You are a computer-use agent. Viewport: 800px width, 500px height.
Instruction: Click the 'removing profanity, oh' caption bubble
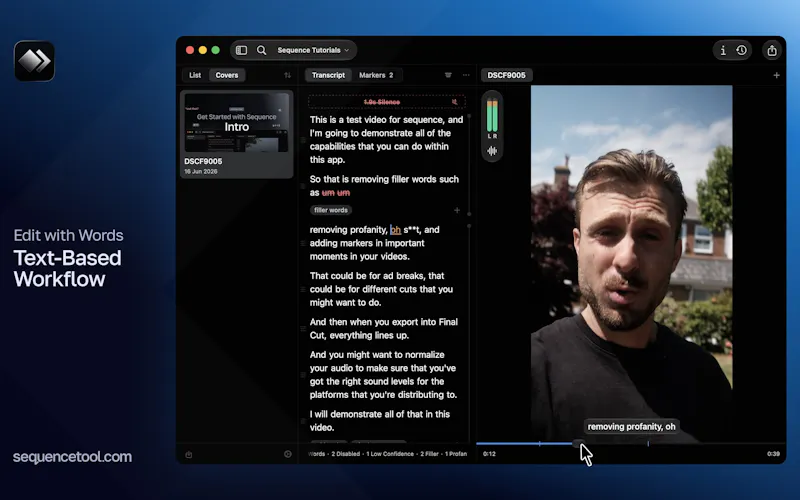coord(631,427)
